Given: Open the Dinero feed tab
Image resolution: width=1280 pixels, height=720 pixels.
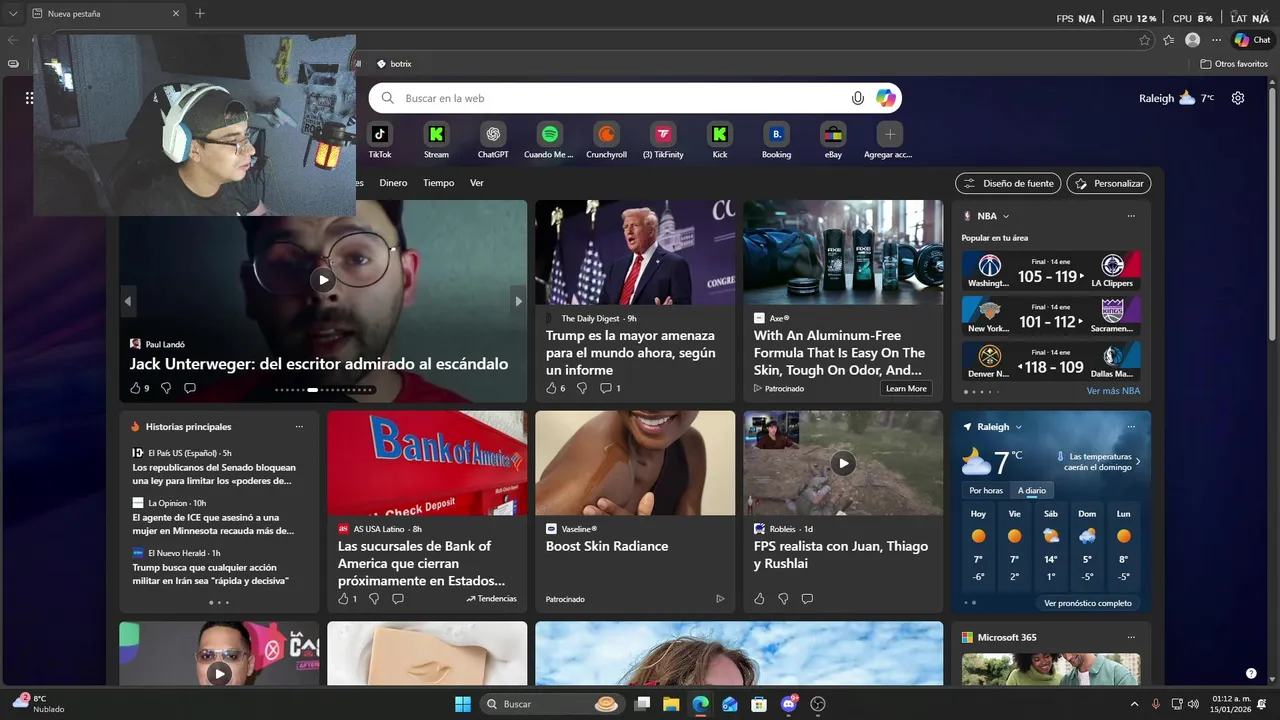Looking at the screenshot, I should pyautogui.click(x=393, y=183).
